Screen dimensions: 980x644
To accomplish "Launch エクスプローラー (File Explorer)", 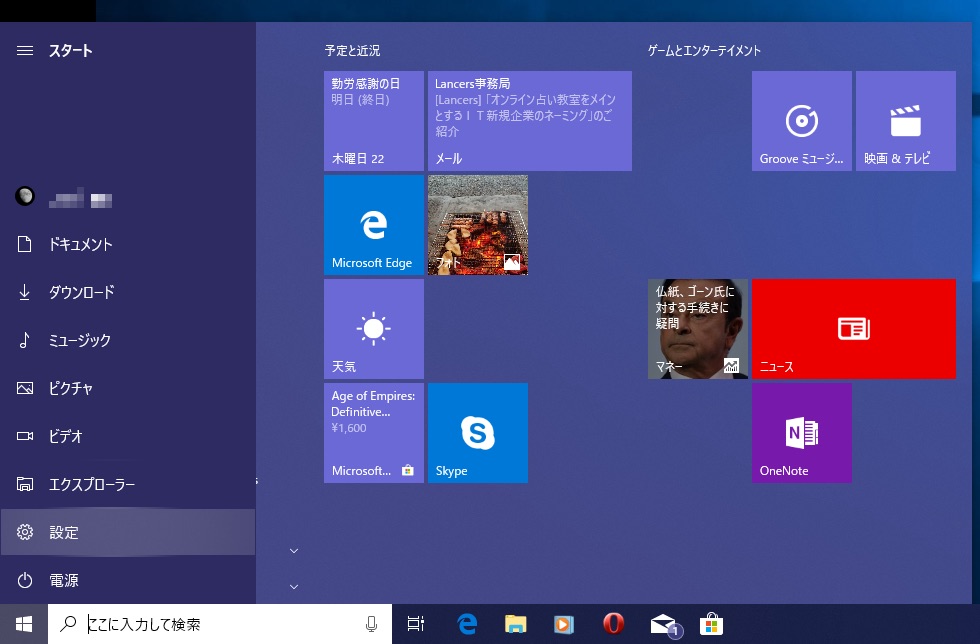I will point(128,485).
